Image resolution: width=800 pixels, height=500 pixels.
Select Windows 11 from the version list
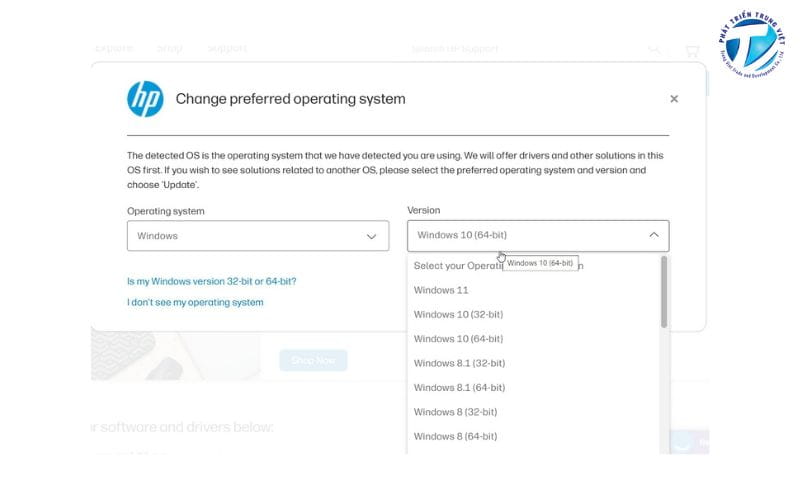441,290
